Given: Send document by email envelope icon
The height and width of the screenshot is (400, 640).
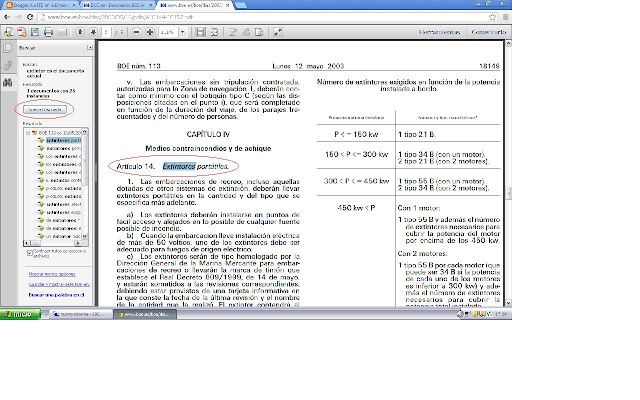Looking at the screenshot, I should [62, 32].
